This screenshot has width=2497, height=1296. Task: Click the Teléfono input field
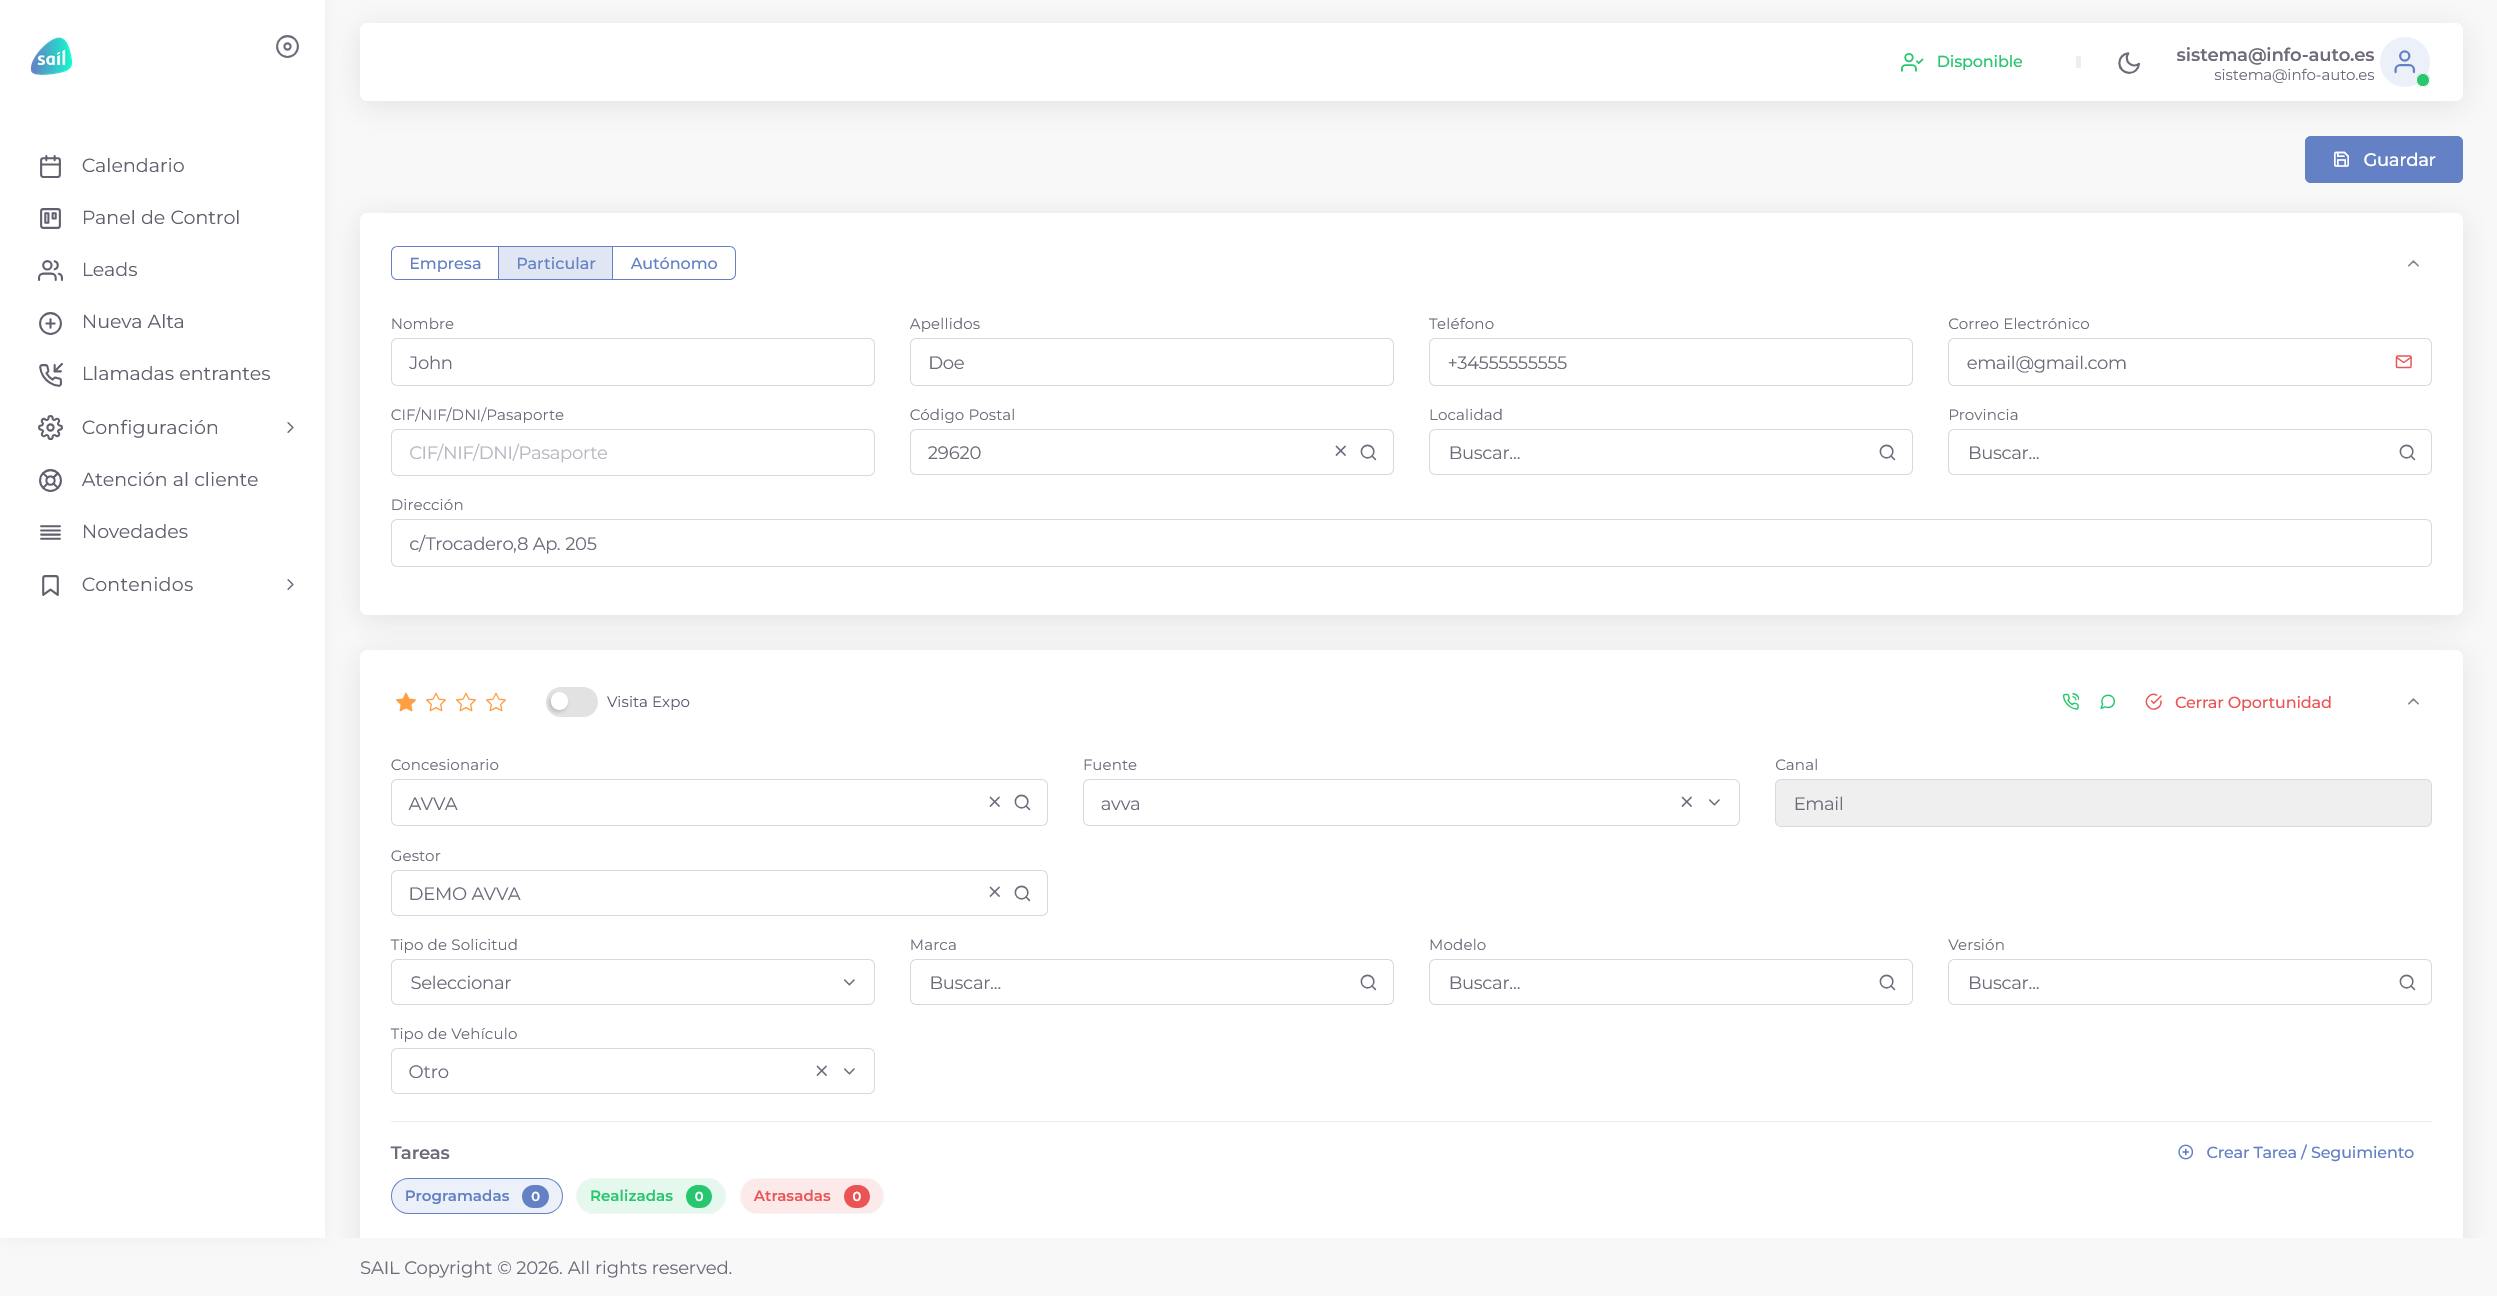[x=1670, y=362]
